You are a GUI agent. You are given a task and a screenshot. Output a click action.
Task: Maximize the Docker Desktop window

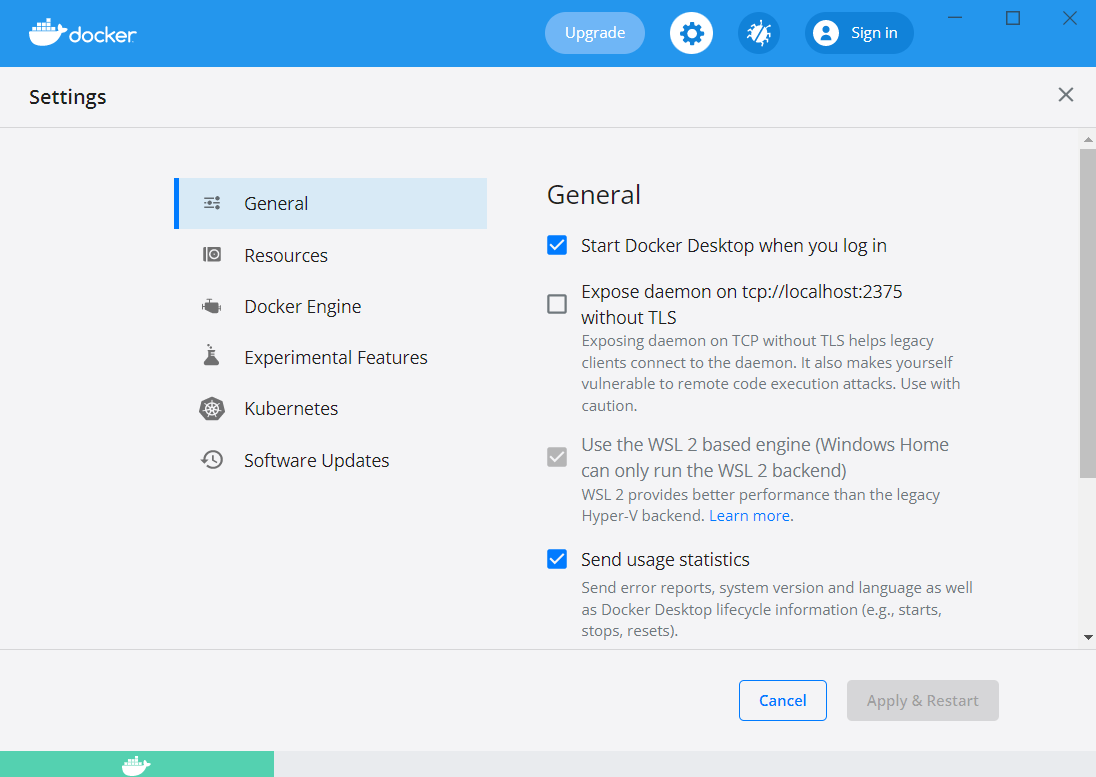[1013, 18]
